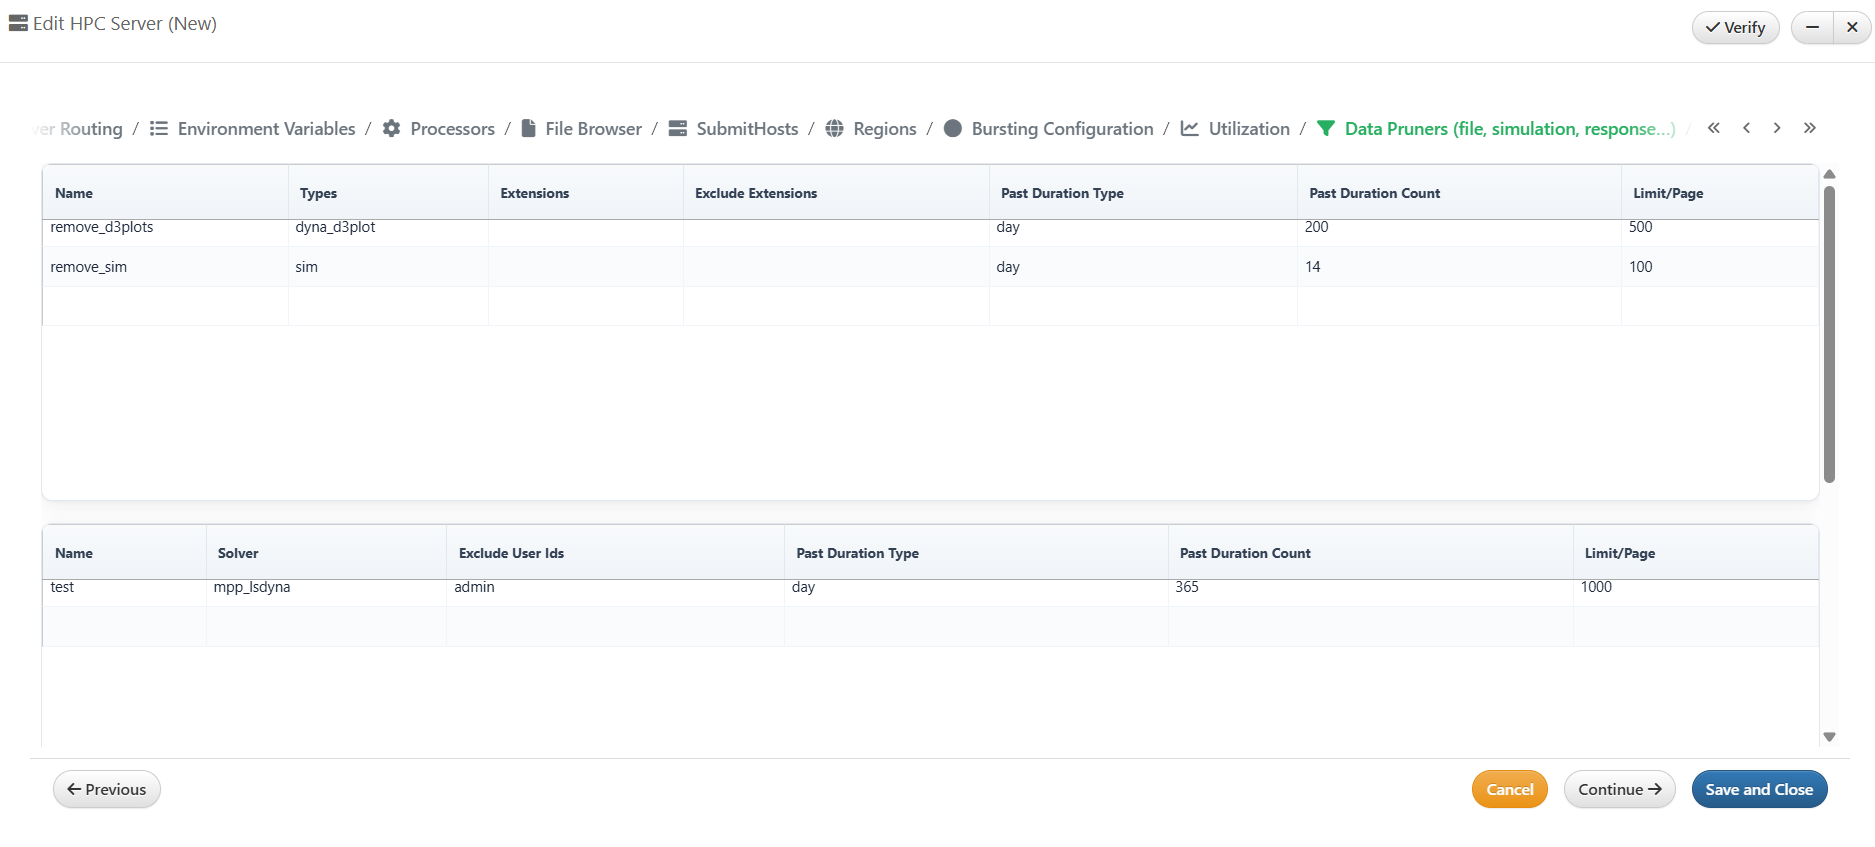
Task: Click the File Browser document icon
Action: 529,129
